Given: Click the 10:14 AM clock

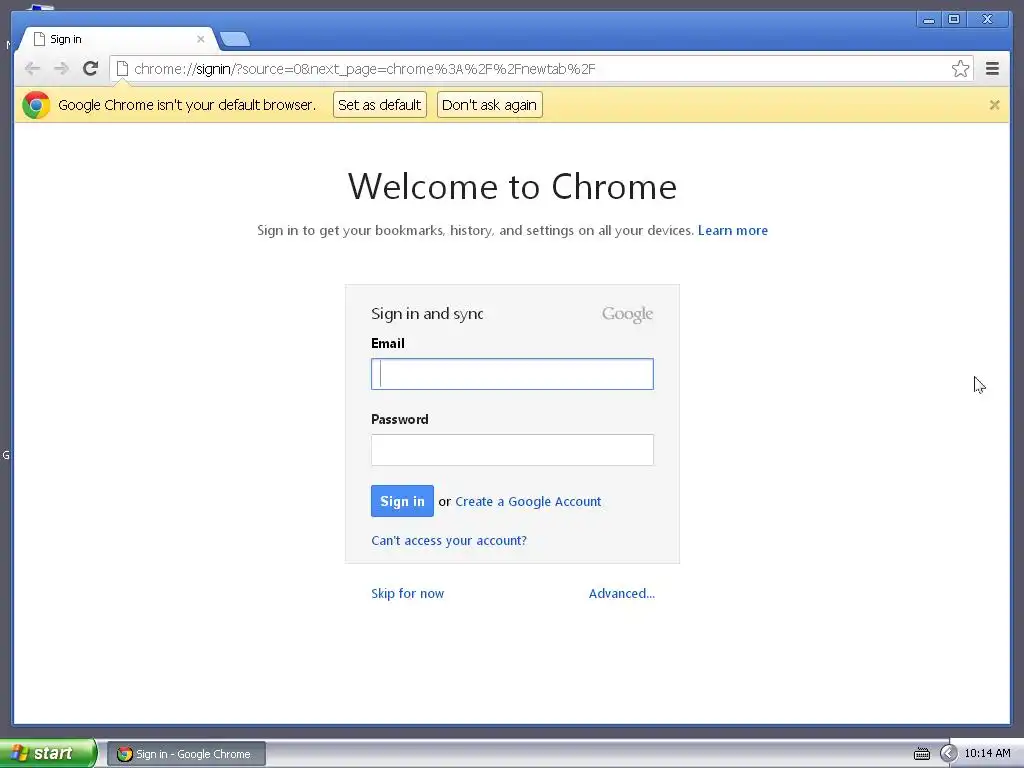Looking at the screenshot, I should coord(987,753).
